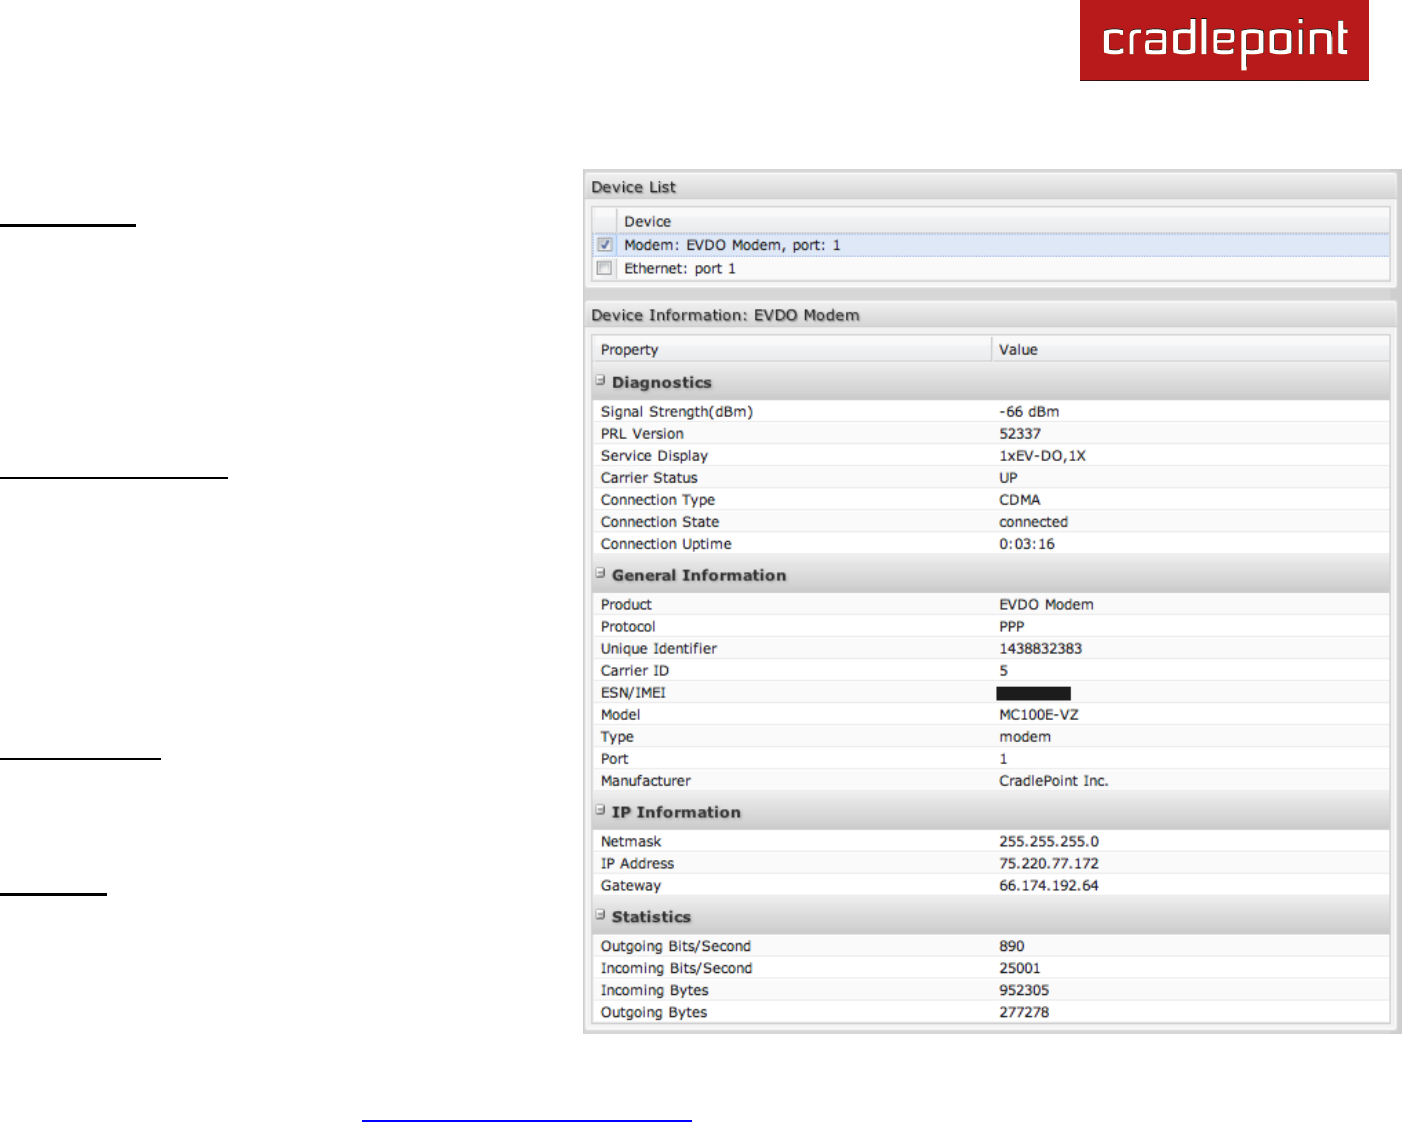
Task: Click the CDMA value
Action: (x=1020, y=499)
